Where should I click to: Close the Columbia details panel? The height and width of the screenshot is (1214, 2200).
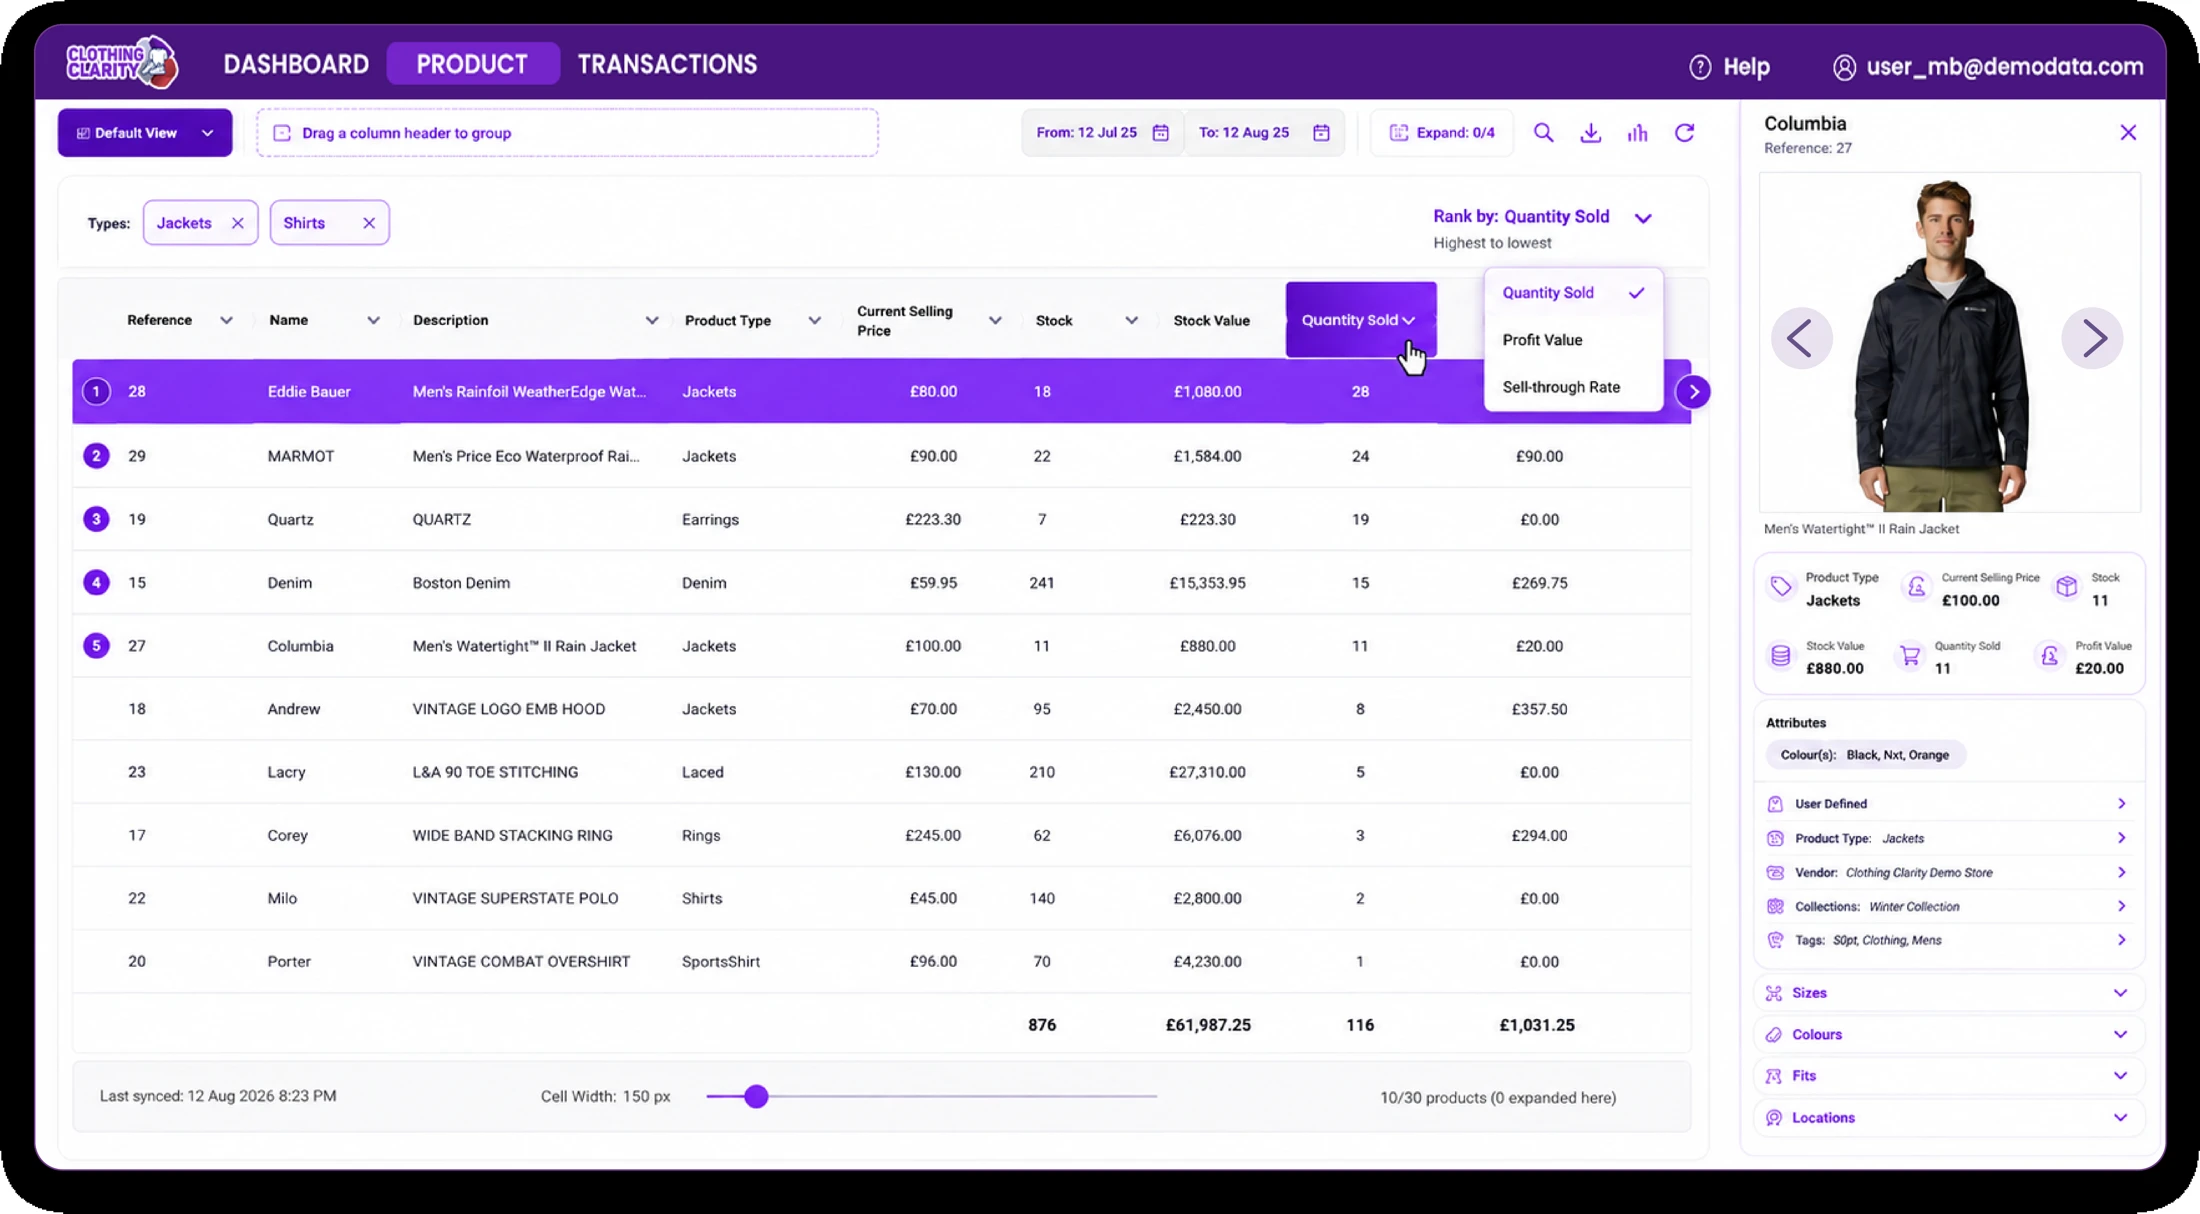[2128, 133]
